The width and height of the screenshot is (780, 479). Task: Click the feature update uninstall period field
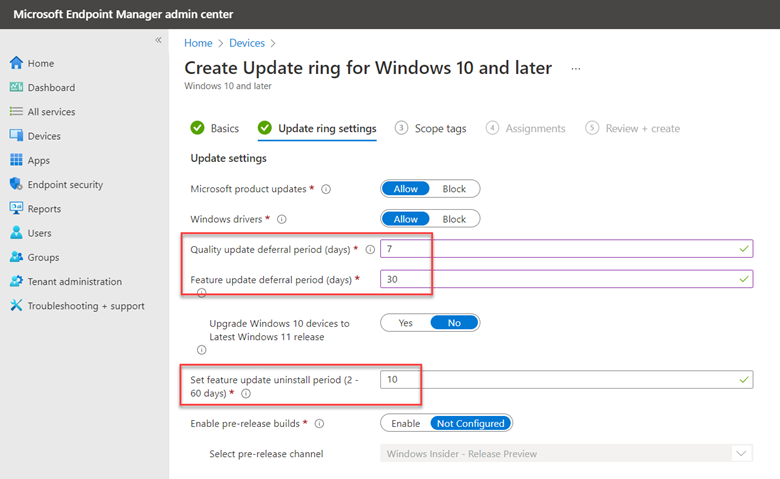point(567,380)
